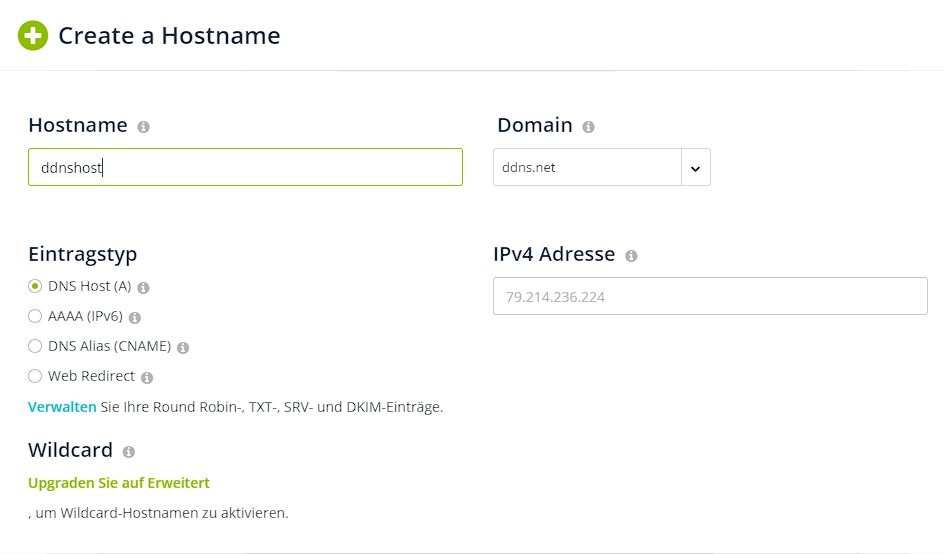944x554 pixels.
Task: Choose the AAAA (IPv6) record type
Action: pyautogui.click(x=35, y=317)
